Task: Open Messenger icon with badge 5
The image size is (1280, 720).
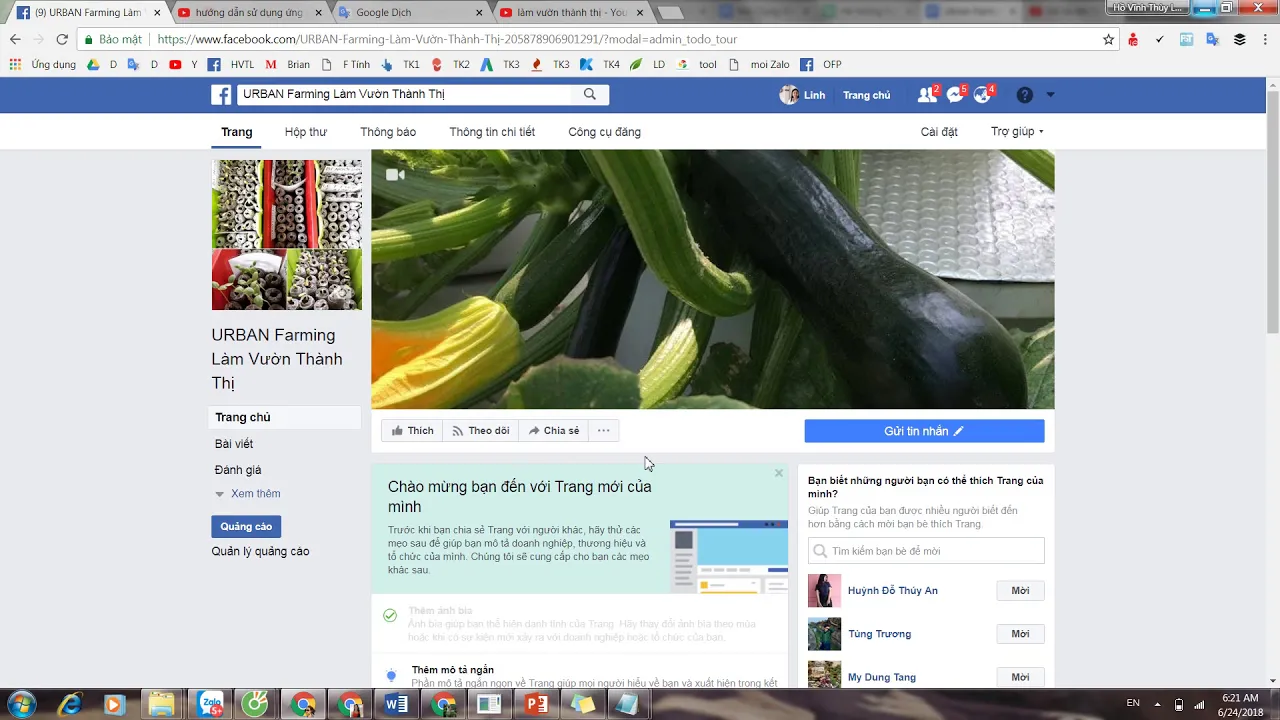Action: [956, 95]
